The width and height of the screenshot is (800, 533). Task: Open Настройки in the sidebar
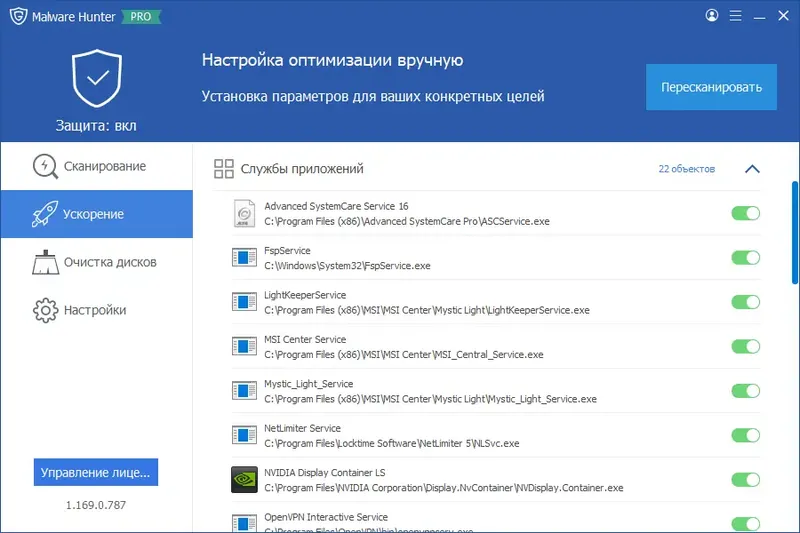96,310
